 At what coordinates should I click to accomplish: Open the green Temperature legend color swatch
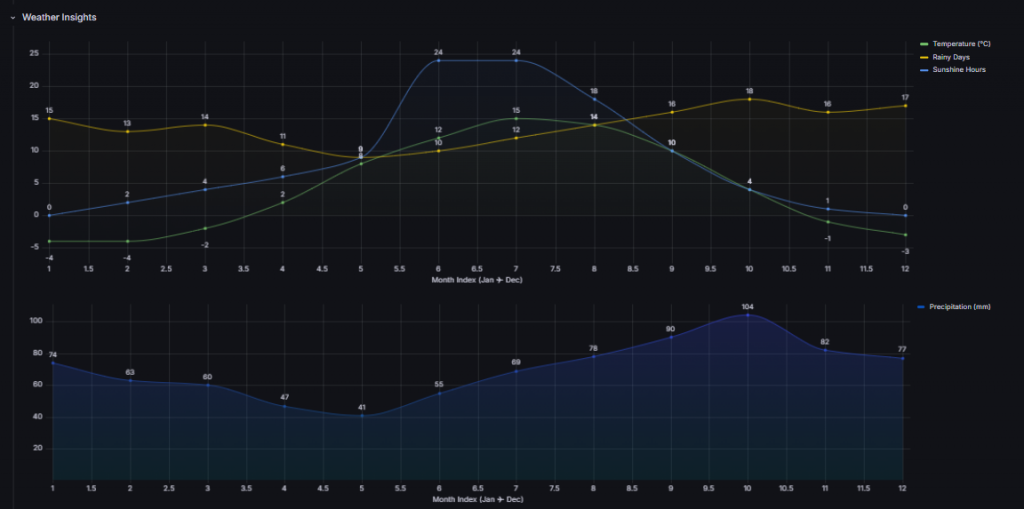click(924, 44)
